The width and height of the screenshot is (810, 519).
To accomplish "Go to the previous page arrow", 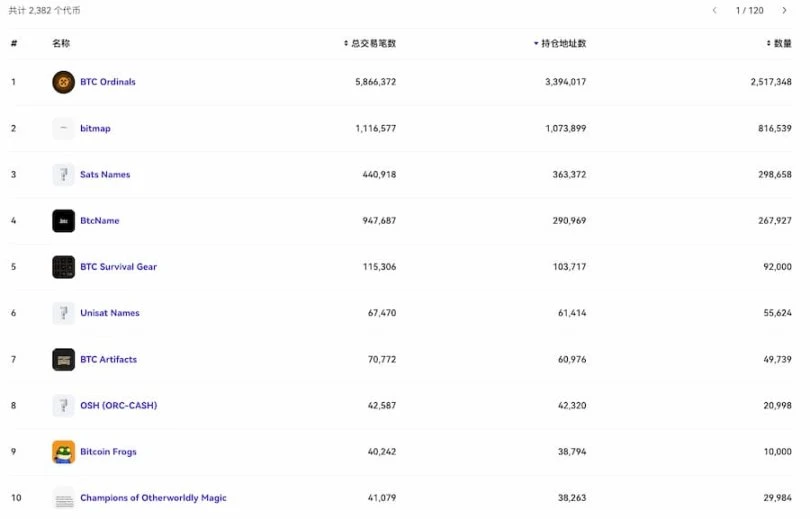I will 714,10.
